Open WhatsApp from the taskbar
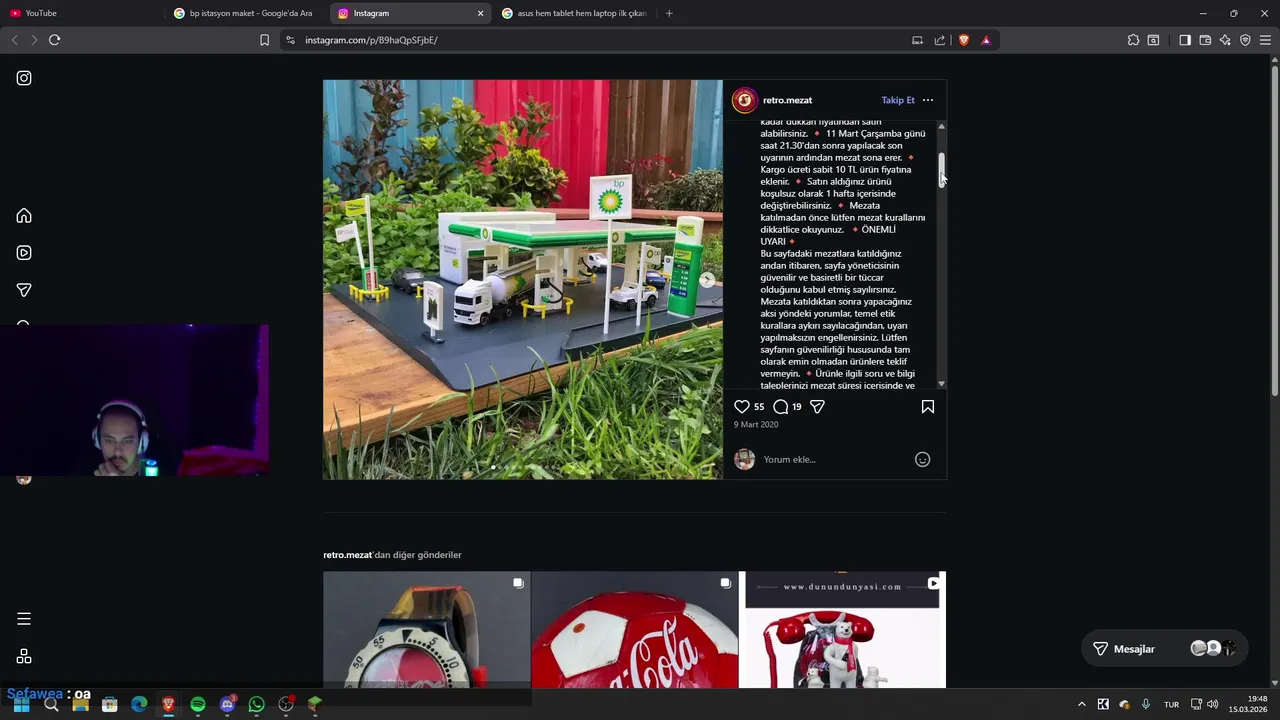 point(256,704)
